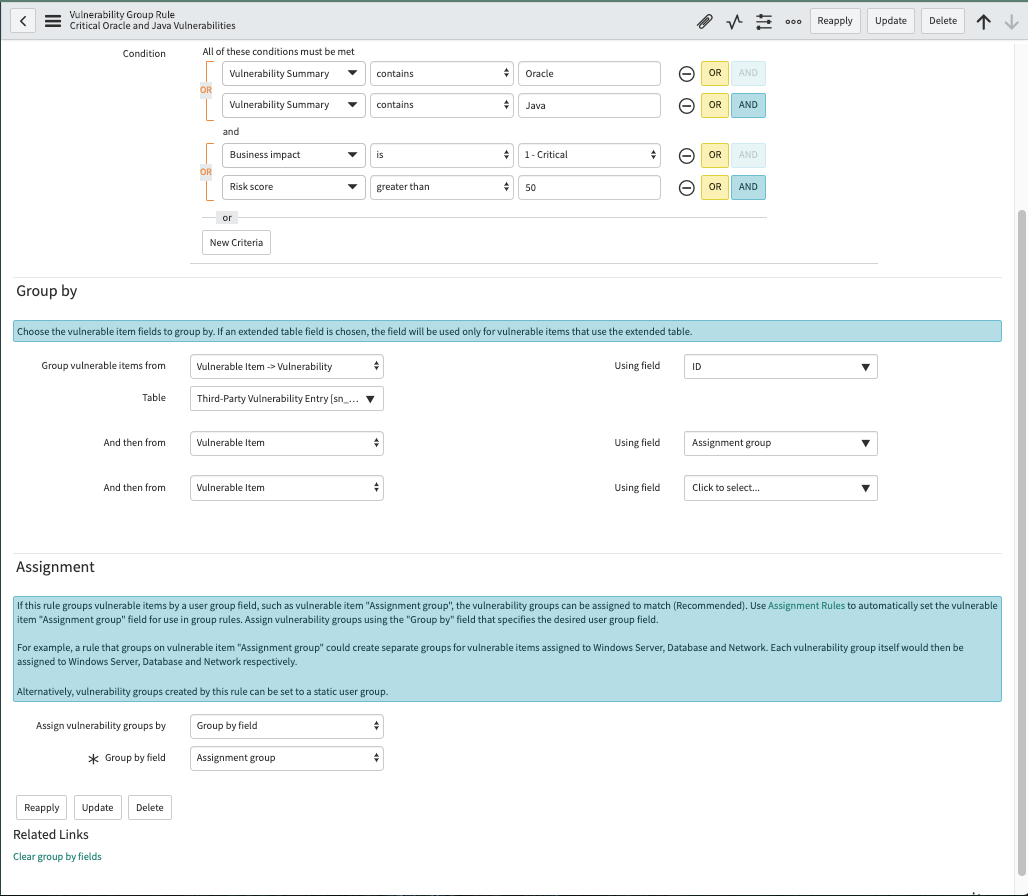Click Delete in the header bar
Screen dimensions: 1028x896
[943, 21]
